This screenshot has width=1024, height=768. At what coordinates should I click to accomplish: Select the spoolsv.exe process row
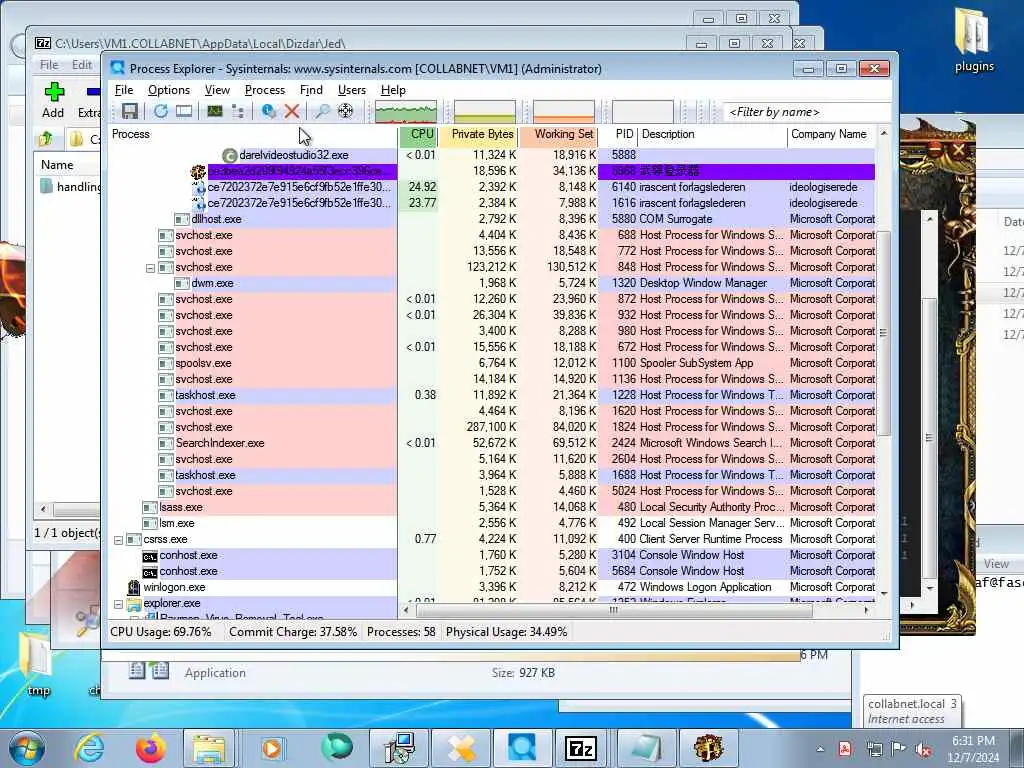point(491,363)
